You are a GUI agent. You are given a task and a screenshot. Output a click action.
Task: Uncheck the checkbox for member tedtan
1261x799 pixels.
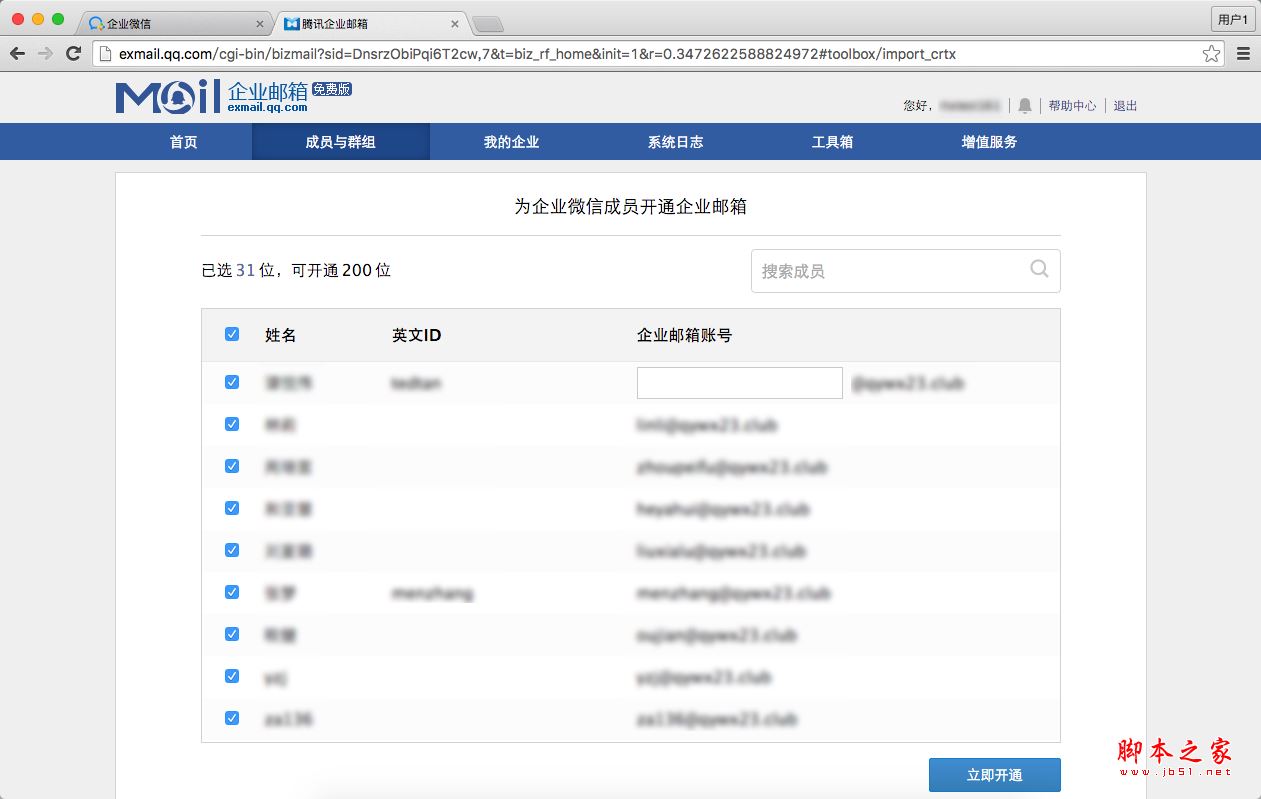(x=231, y=382)
